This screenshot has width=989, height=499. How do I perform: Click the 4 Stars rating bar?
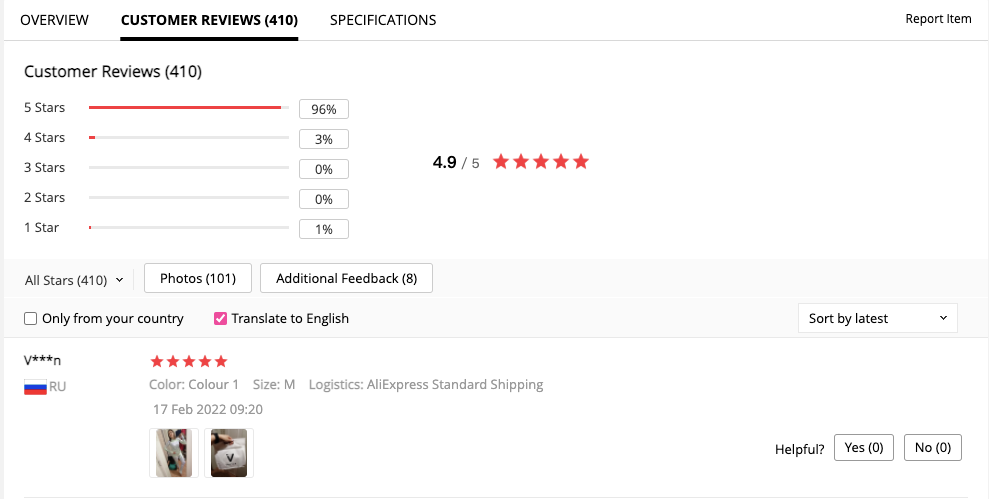click(188, 138)
